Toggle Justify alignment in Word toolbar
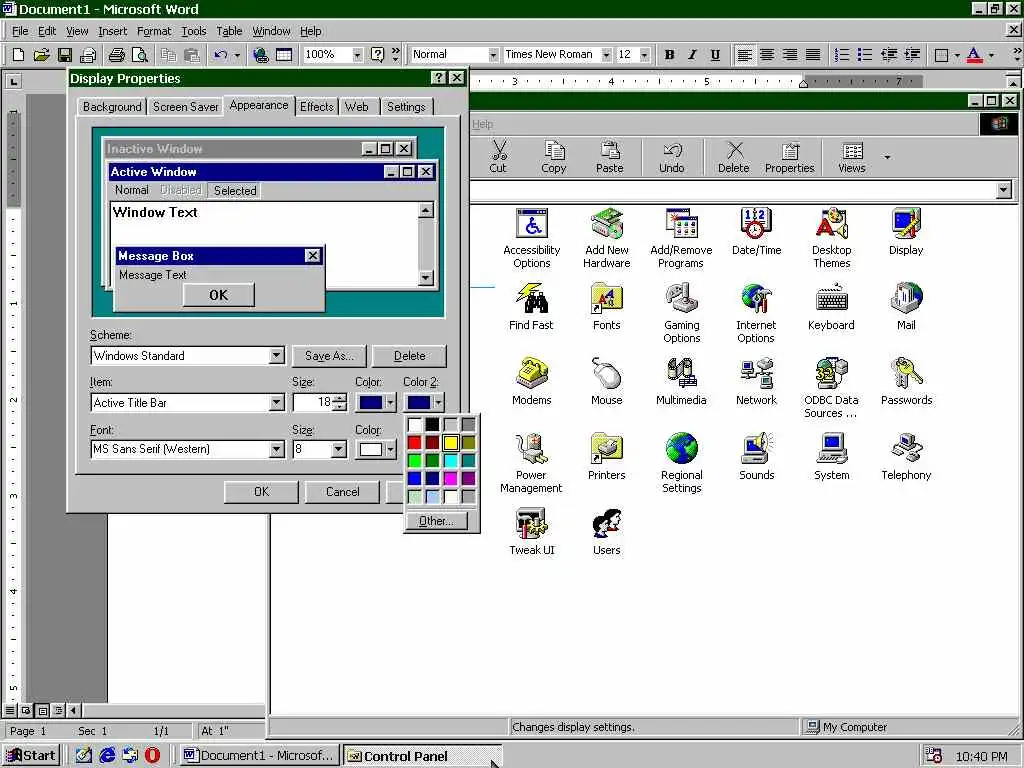The height and width of the screenshot is (768, 1024). coord(812,55)
